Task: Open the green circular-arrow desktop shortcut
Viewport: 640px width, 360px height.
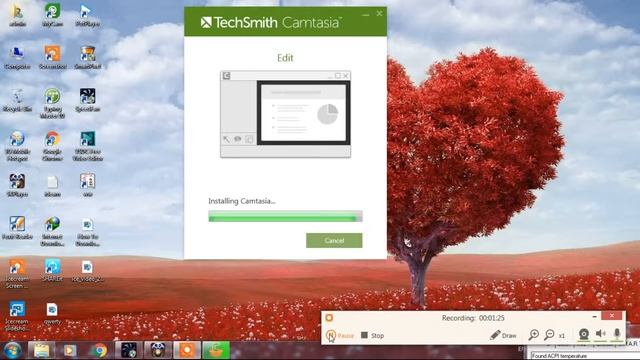Action: click(52, 15)
